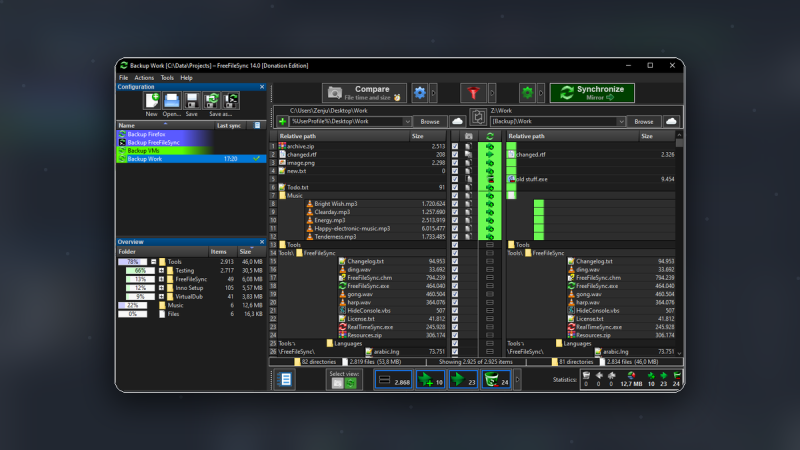This screenshot has height=450, width=800.
Task: Open right folder path dropdown
Action: 621,121
